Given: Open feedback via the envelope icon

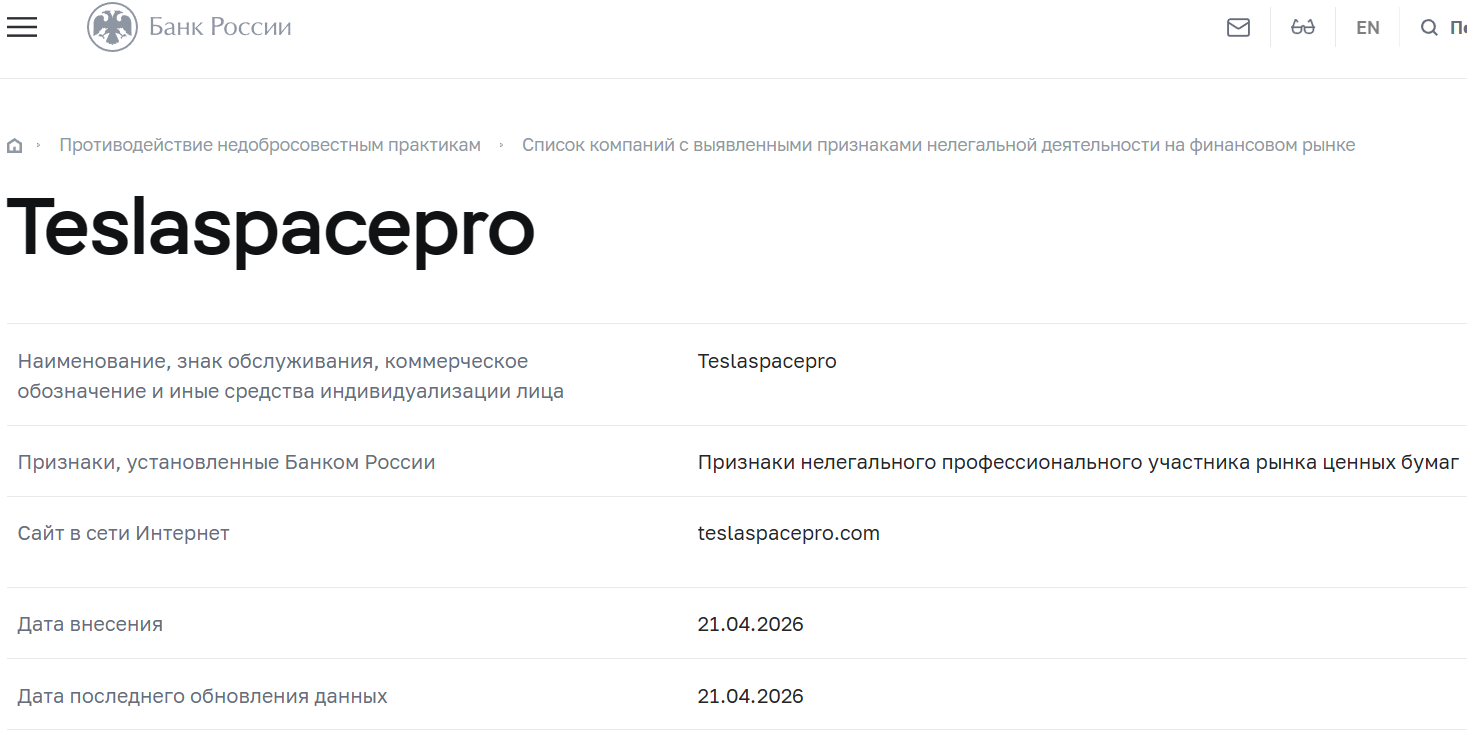Looking at the screenshot, I should point(1238,27).
